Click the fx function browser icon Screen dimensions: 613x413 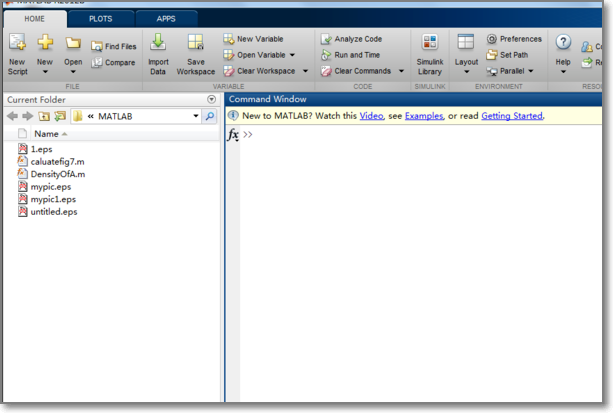233,135
